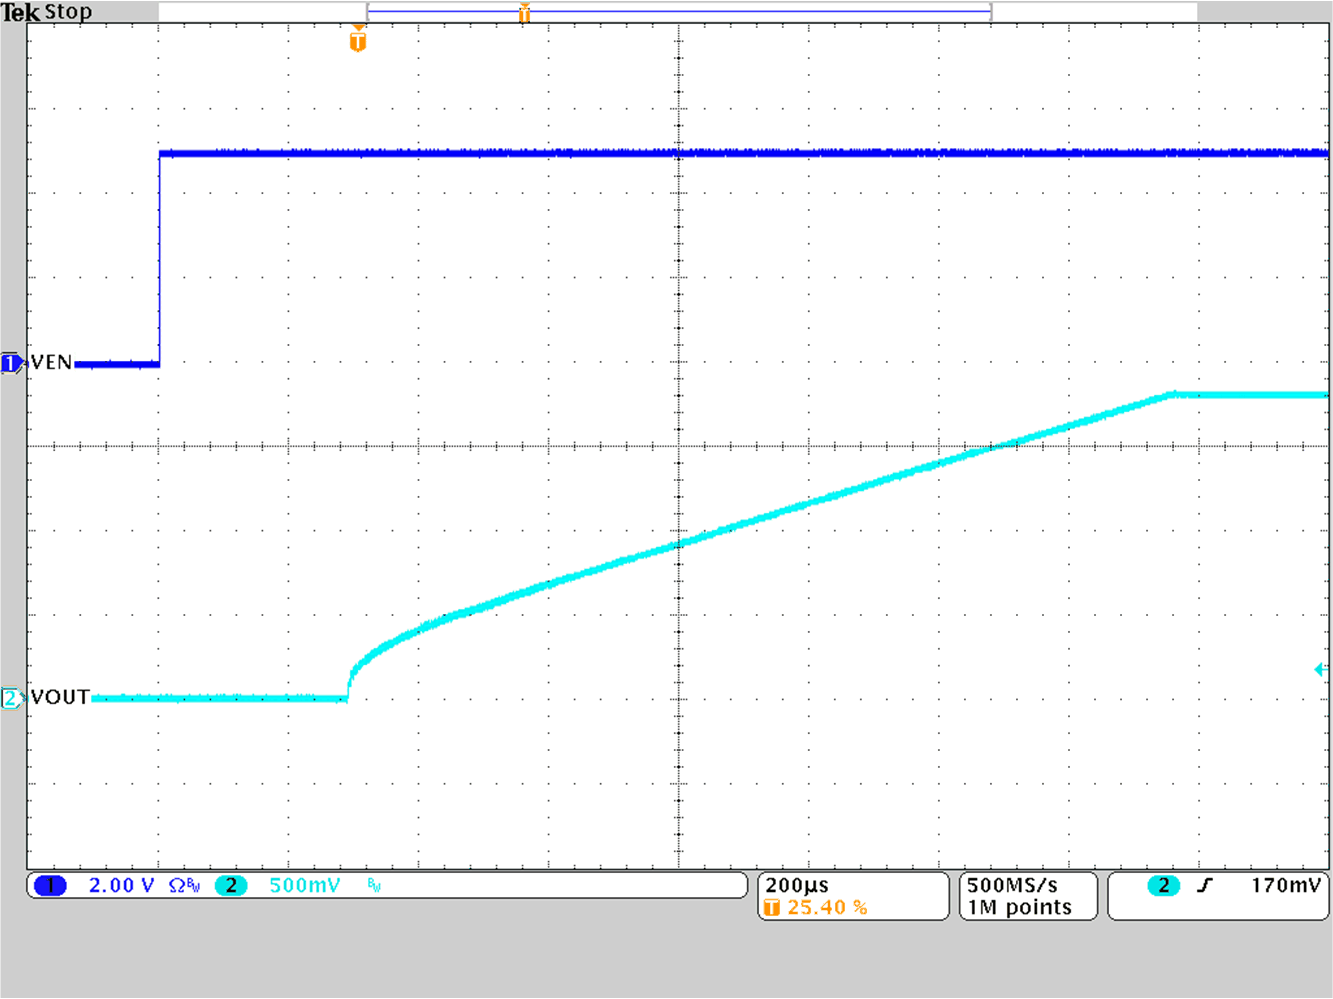
Task: Click the rising-edge slope icon in trigger readout
Action: point(1205,885)
